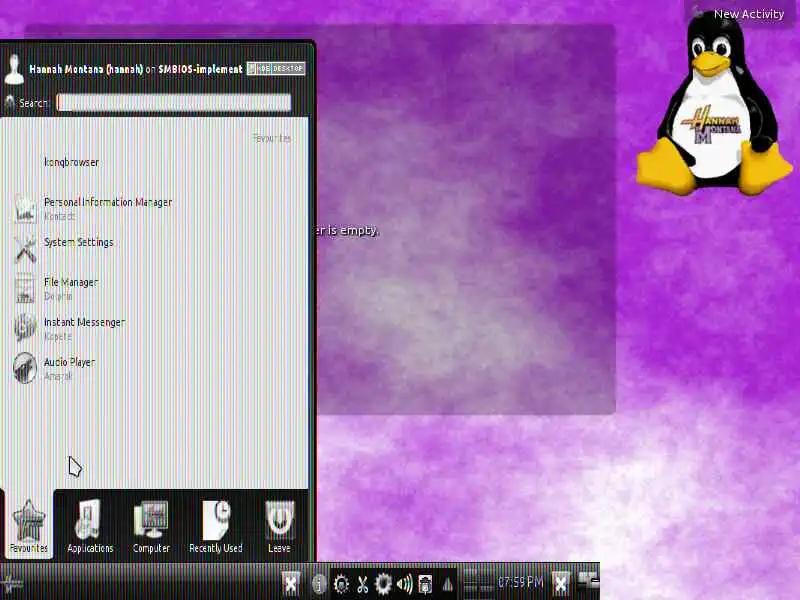800x600 pixels.
Task: Expand the system tray hidden icons arrow
Action: click(x=447, y=584)
